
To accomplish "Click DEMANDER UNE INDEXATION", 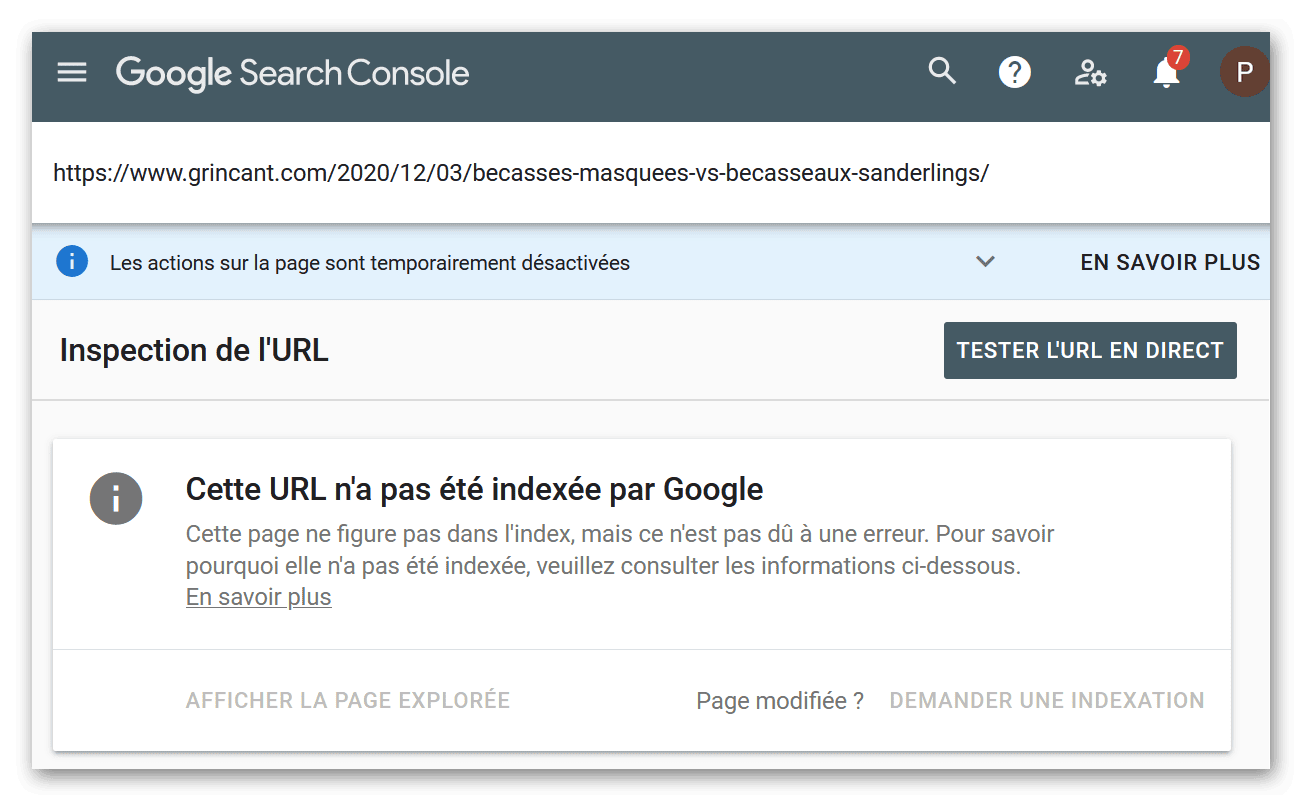I will pyautogui.click(x=1047, y=700).
